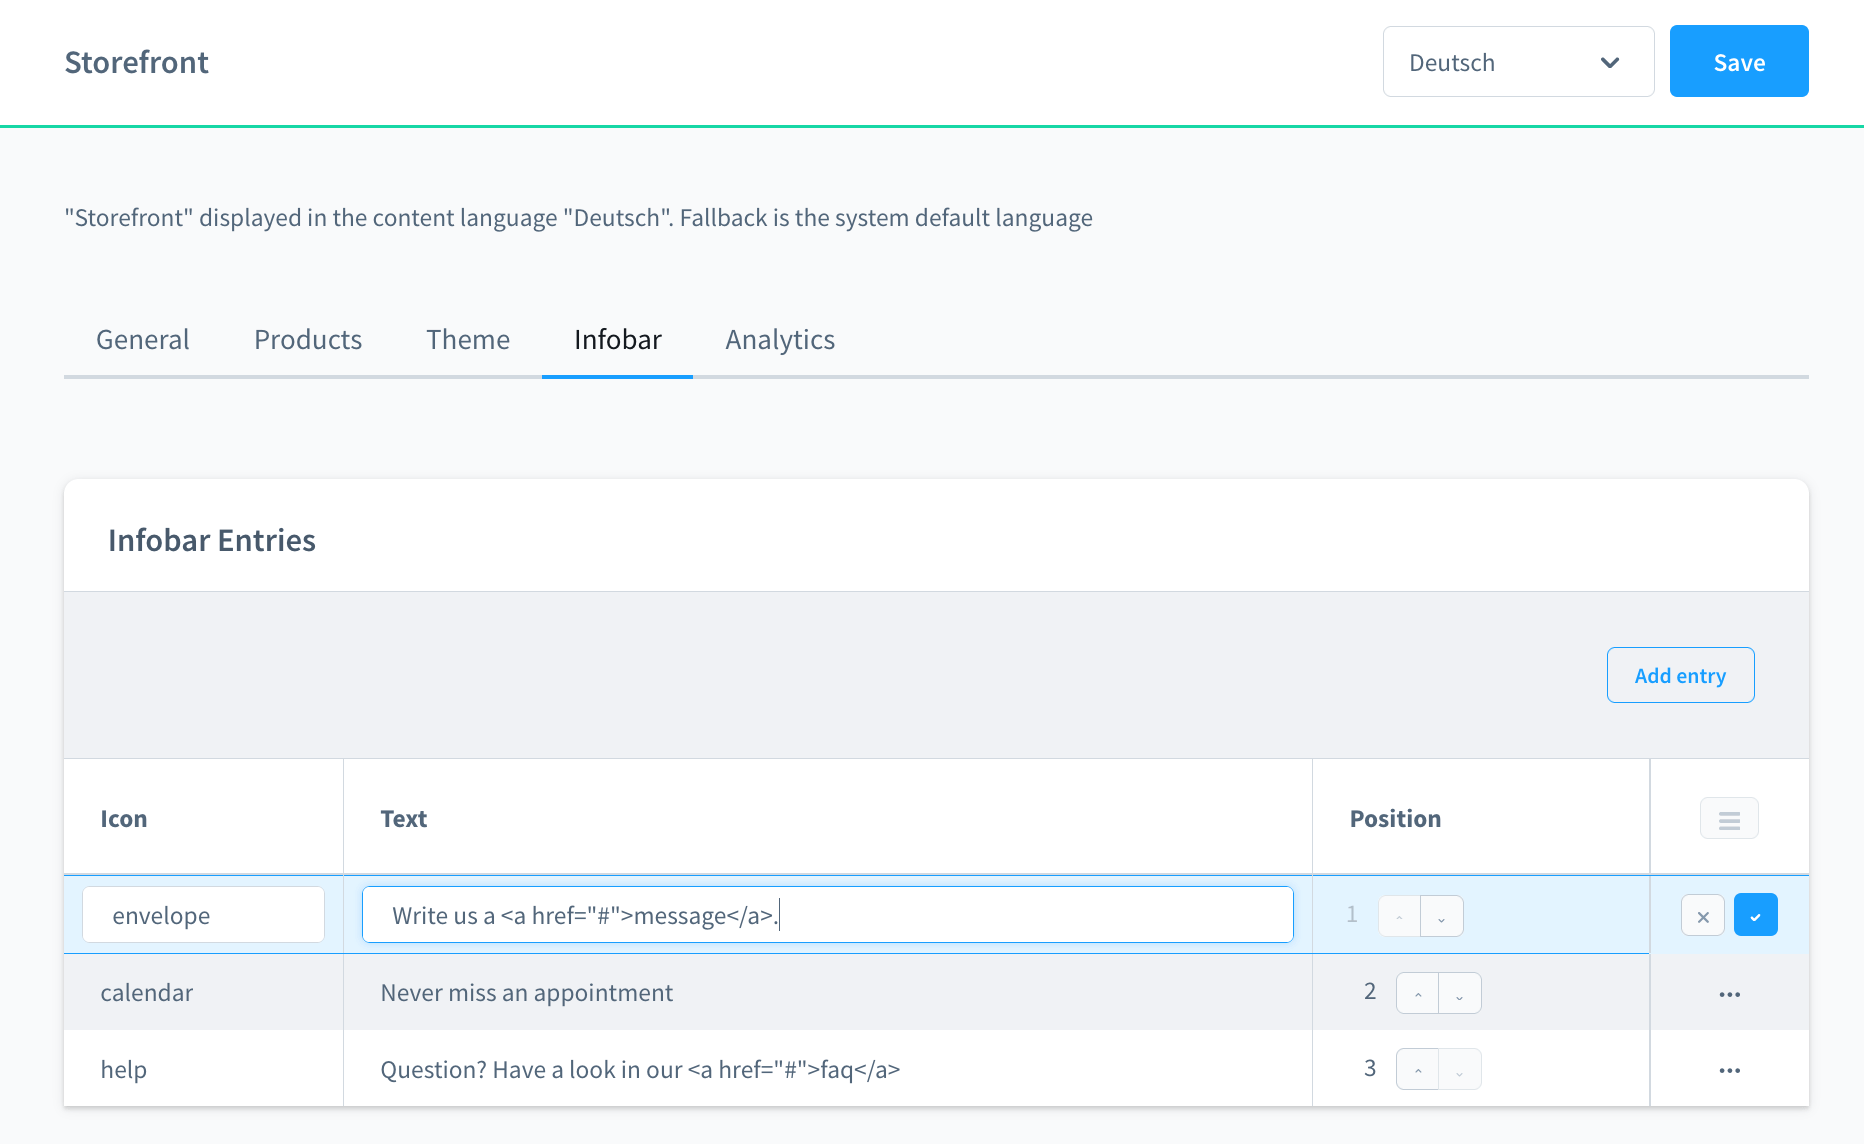1864x1144 pixels.
Task: Click the Add entry button
Action: pos(1680,675)
